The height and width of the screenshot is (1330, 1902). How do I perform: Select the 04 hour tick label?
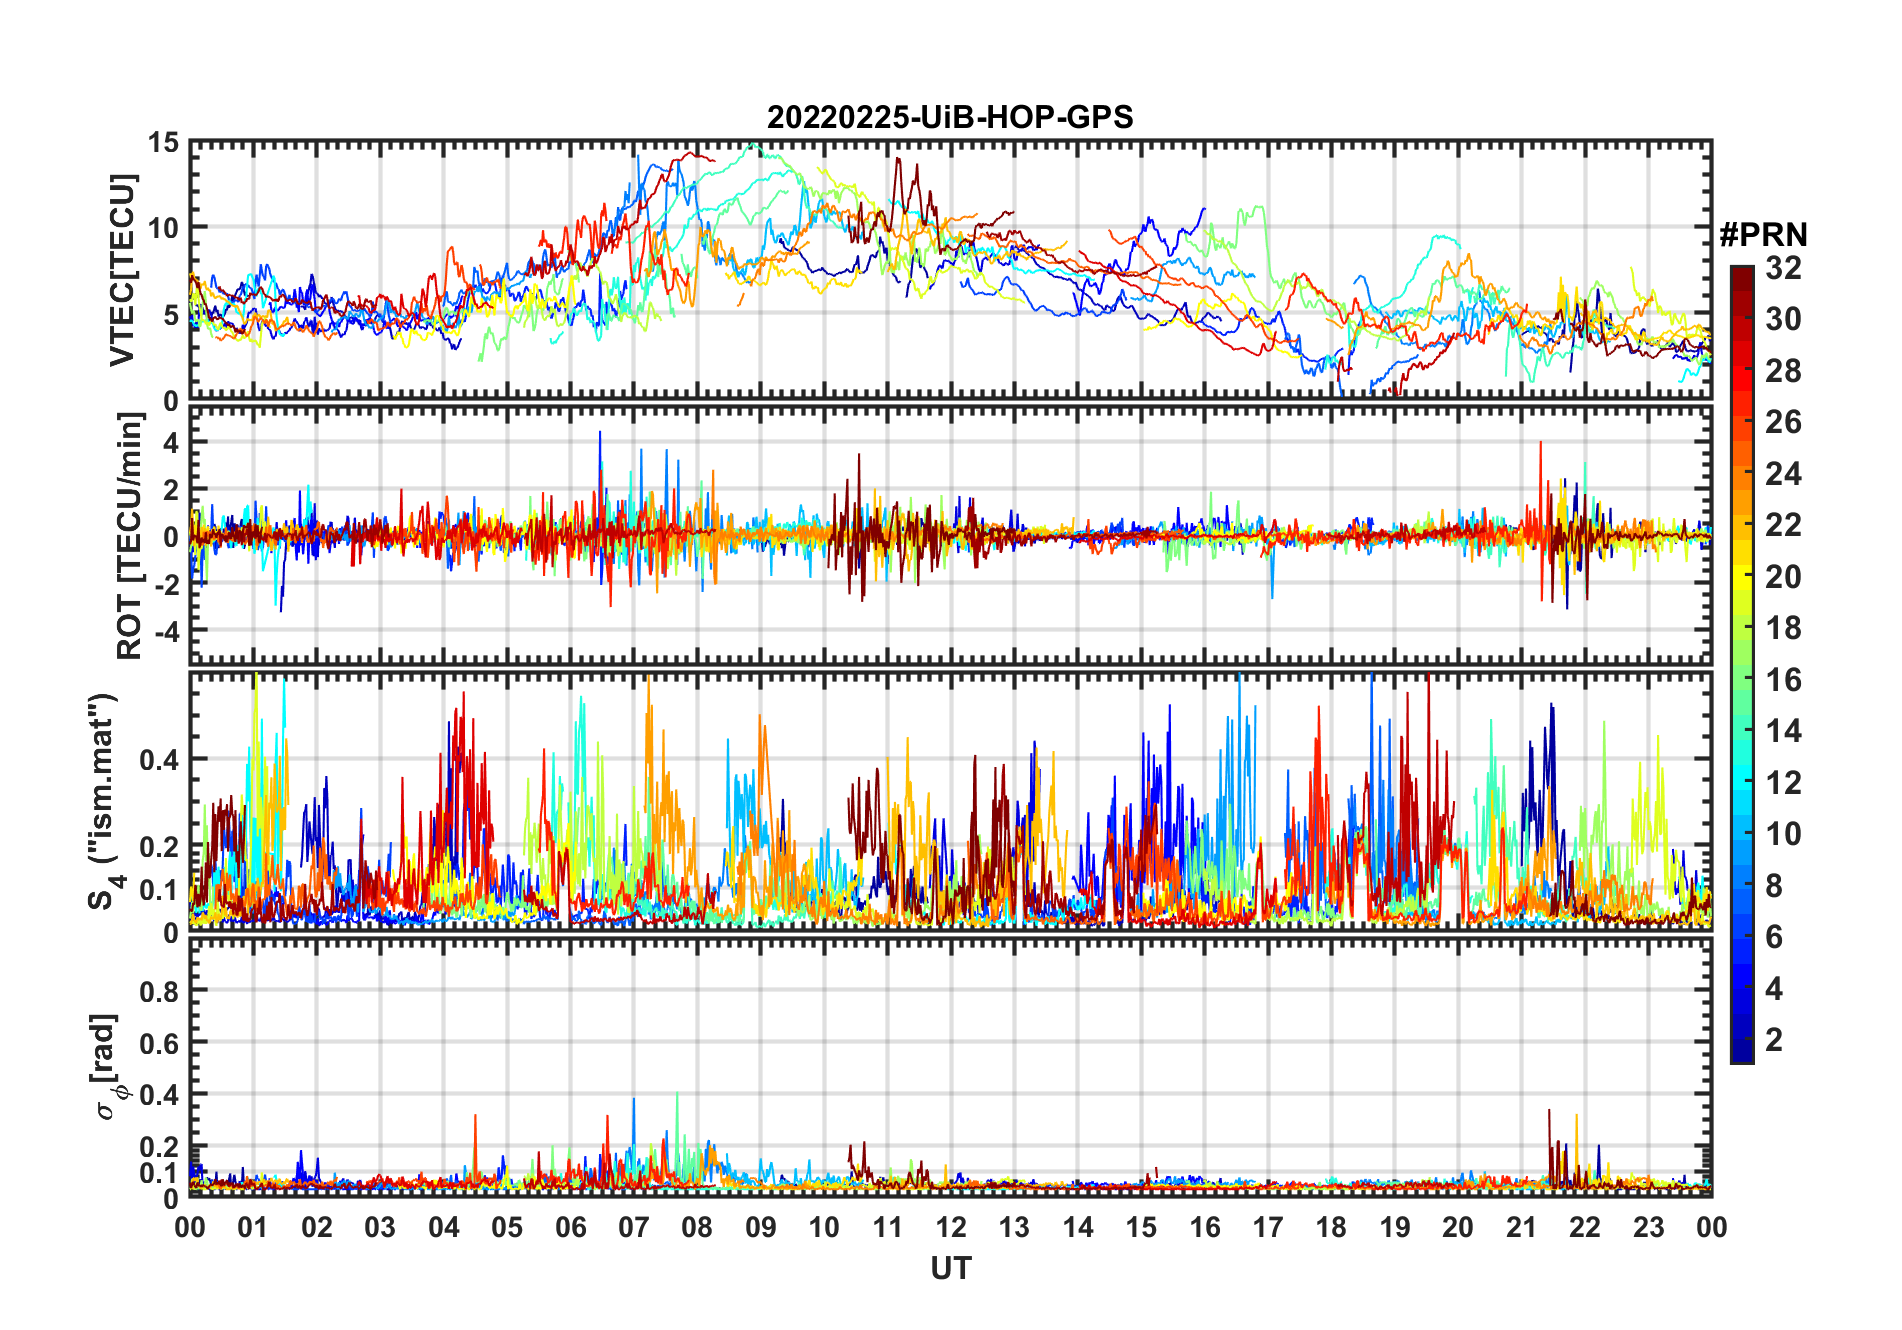pos(444,1227)
